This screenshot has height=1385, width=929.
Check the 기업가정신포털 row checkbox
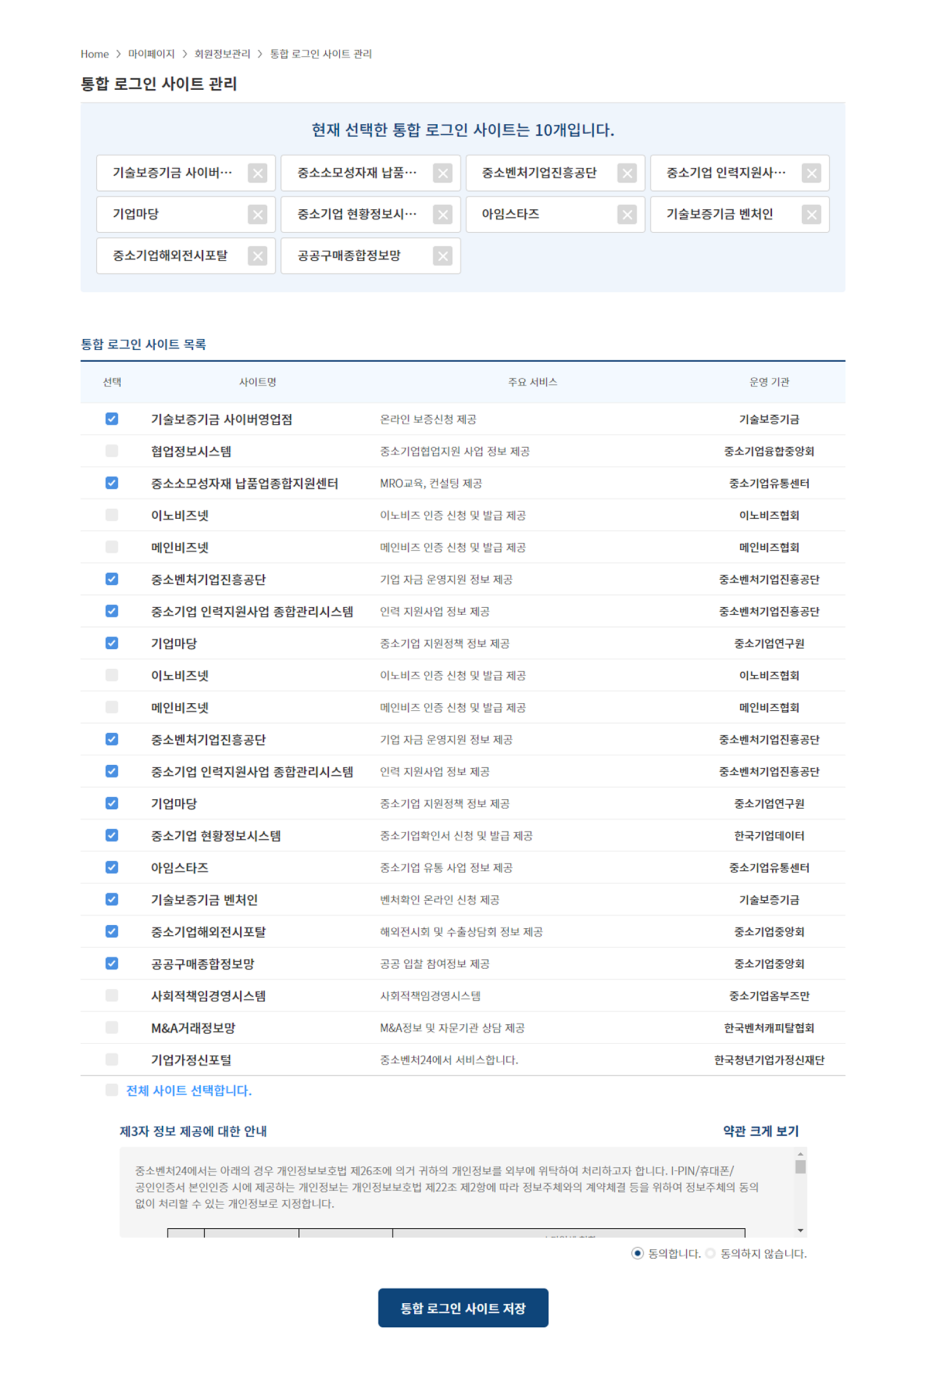click(x=112, y=1059)
